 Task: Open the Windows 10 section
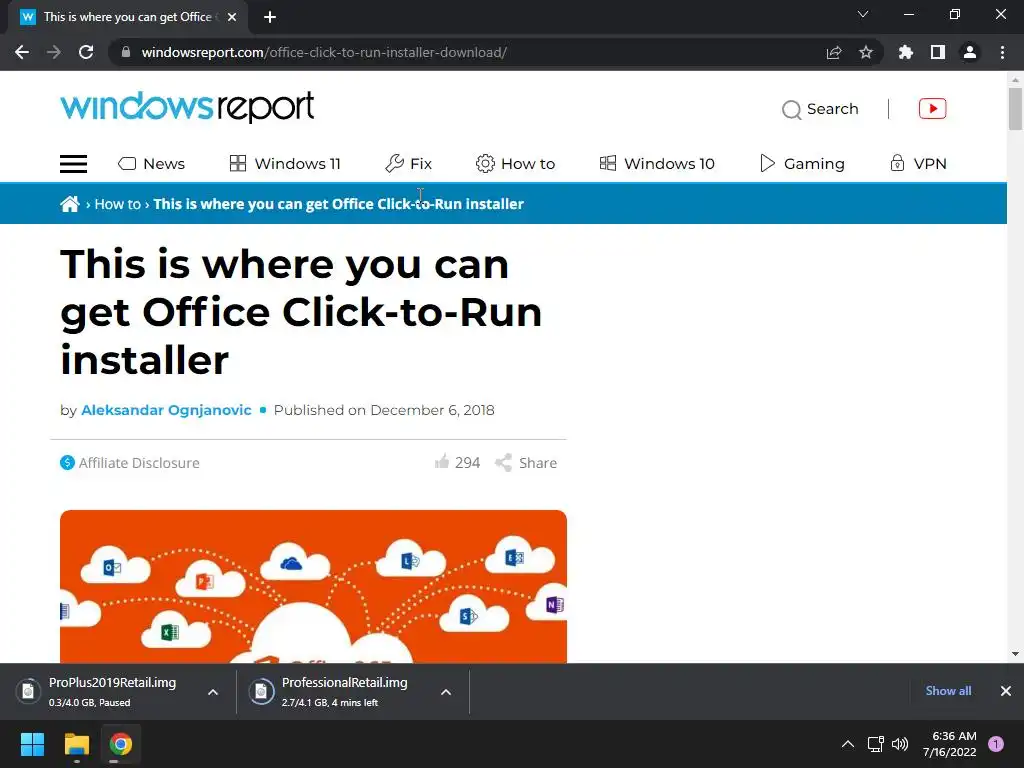coord(657,164)
